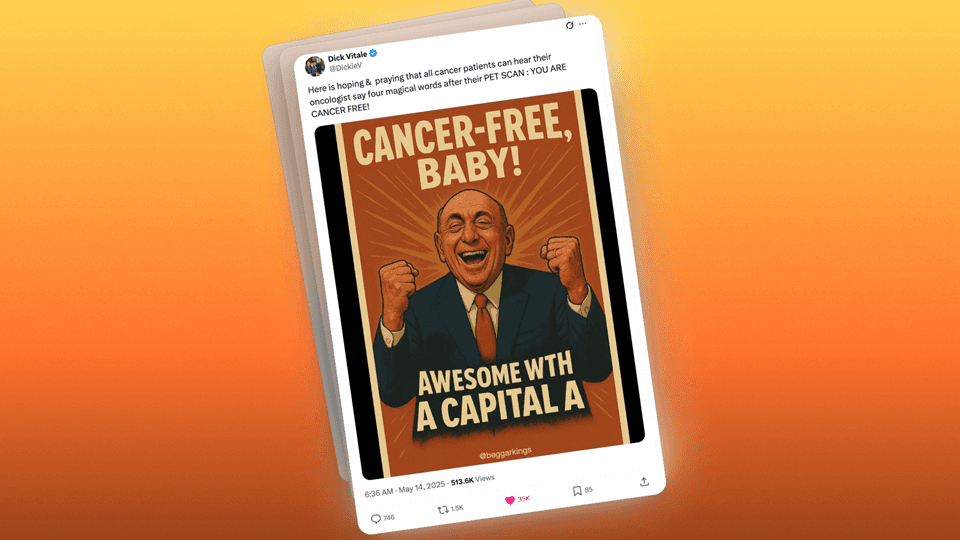960x540 pixels.
Task: Click the tweet text about PET SCAN
Action: coord(437,84)
